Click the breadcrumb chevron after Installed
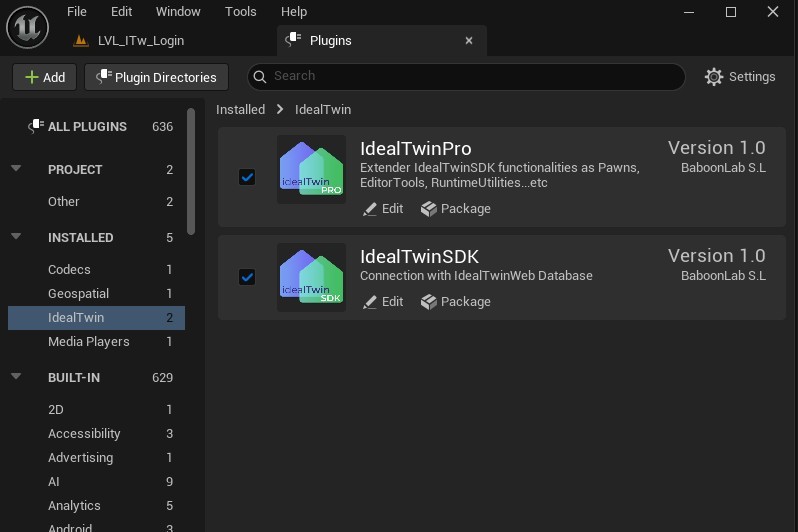 280,109
